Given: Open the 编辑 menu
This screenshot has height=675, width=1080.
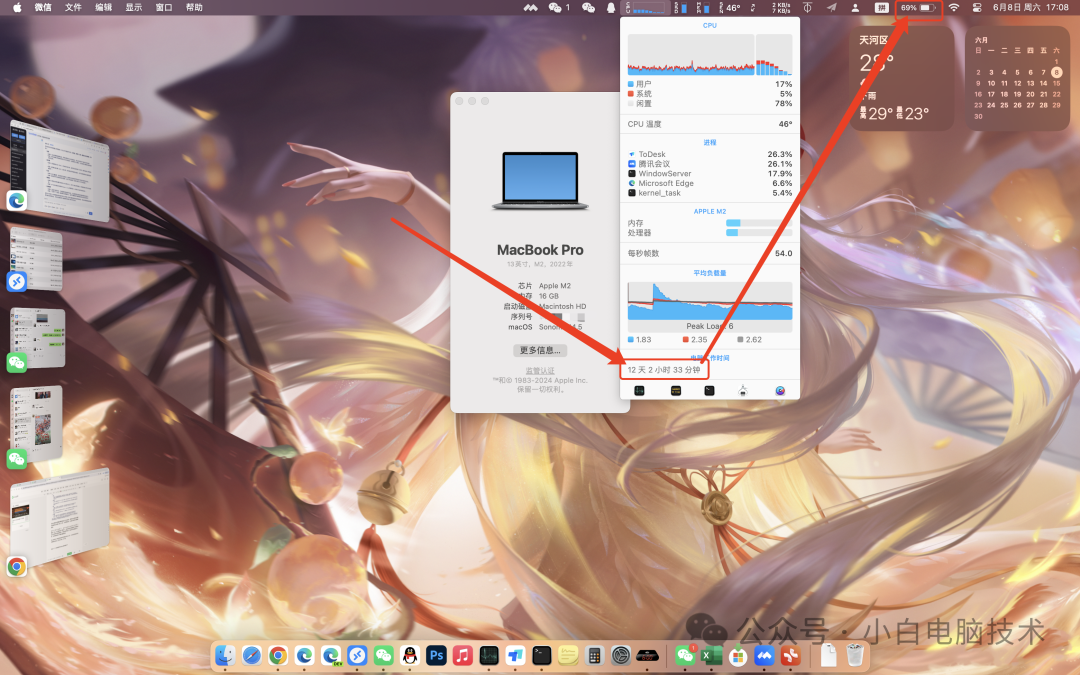Looking at the screenshot, I should [103, 8].
